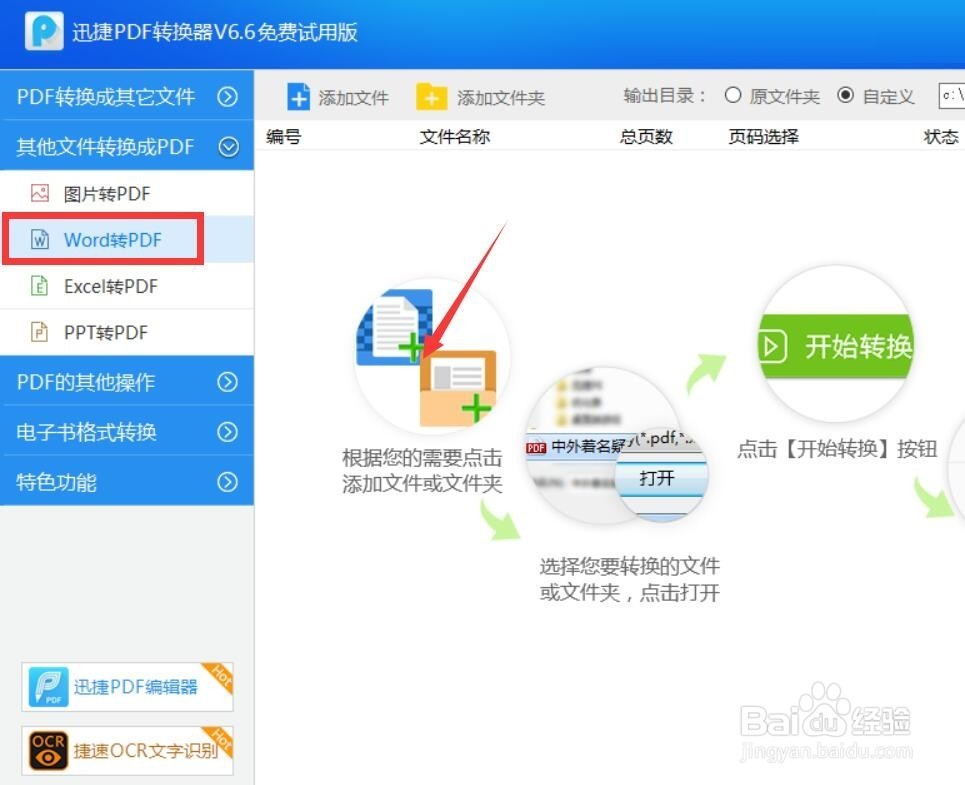Image resolution: width=965 pixels, height=785 pixels.
Task: Click the 输出目录 label
Action: [x=664, y=95]
